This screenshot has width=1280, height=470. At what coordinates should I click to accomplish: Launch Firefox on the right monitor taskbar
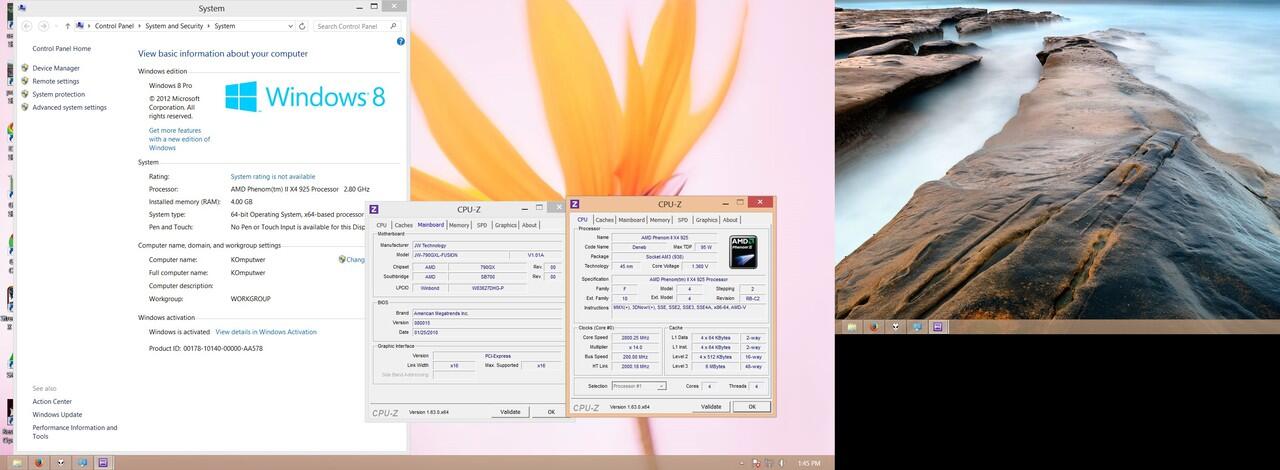pyautogui.click(x=873, y=326)
